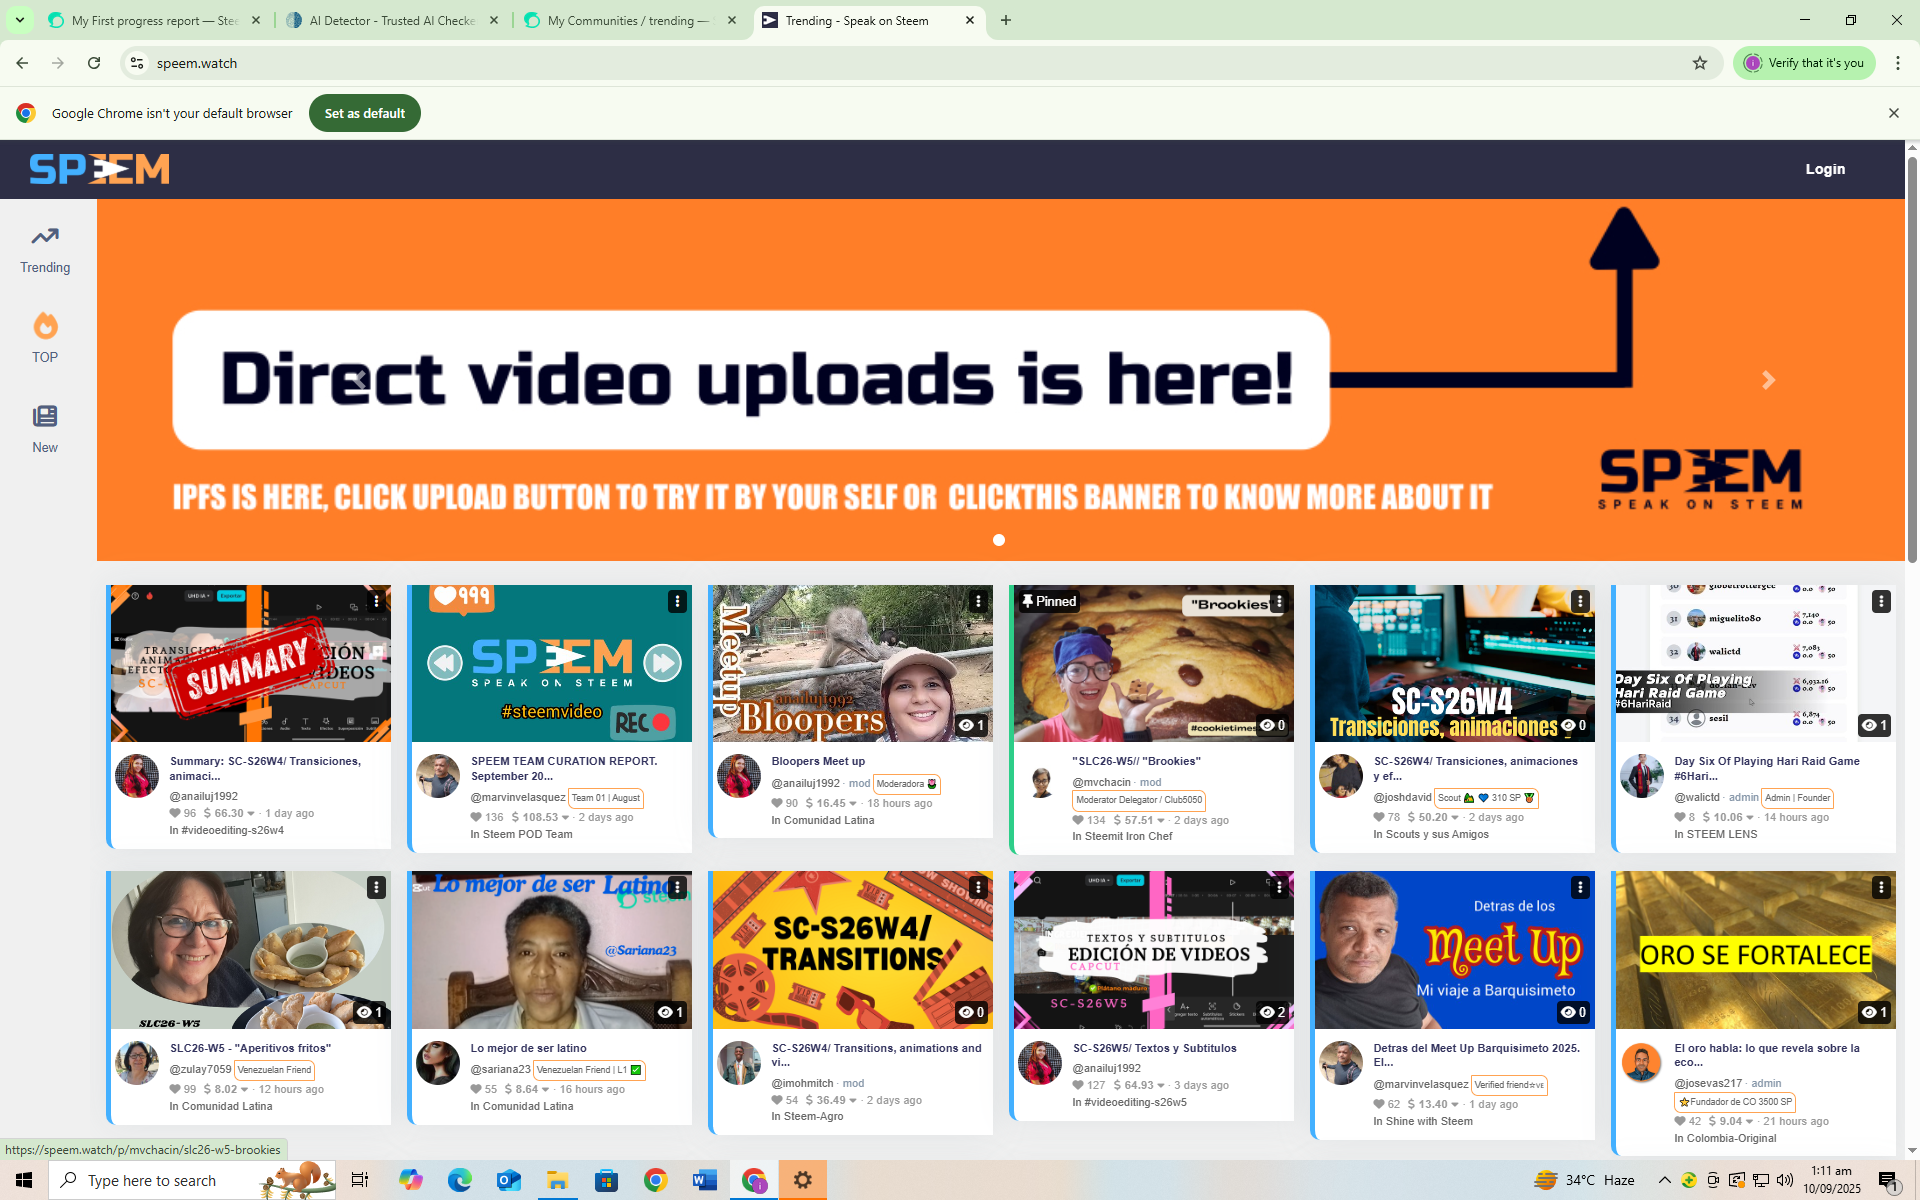The width and height of the screenshot is (1920, 1200).
Task: Open the New posts sidebar icon
Action: tap(45, 417)
